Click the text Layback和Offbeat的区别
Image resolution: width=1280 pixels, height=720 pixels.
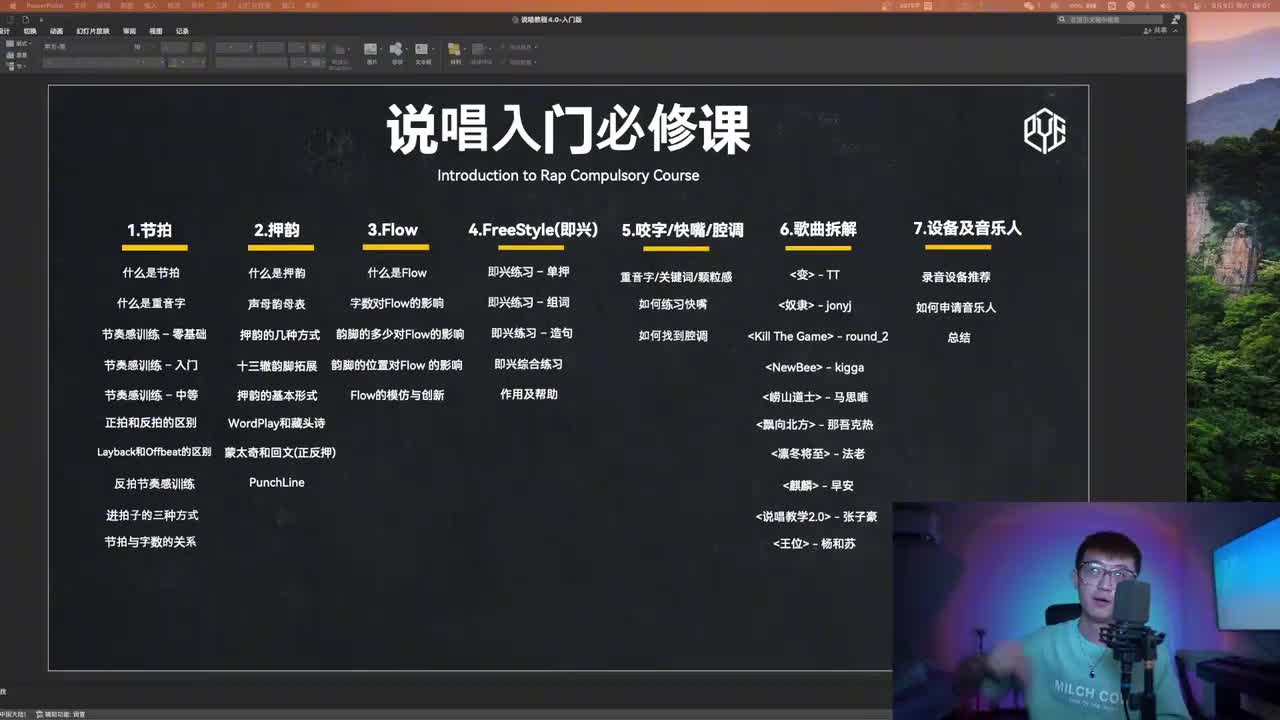point(154,452)
